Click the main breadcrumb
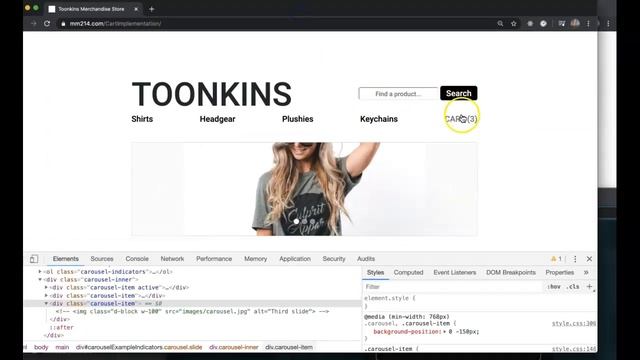The height and width of the screenshot is (360, 640). pyautogui.click(x=62, y=347)
